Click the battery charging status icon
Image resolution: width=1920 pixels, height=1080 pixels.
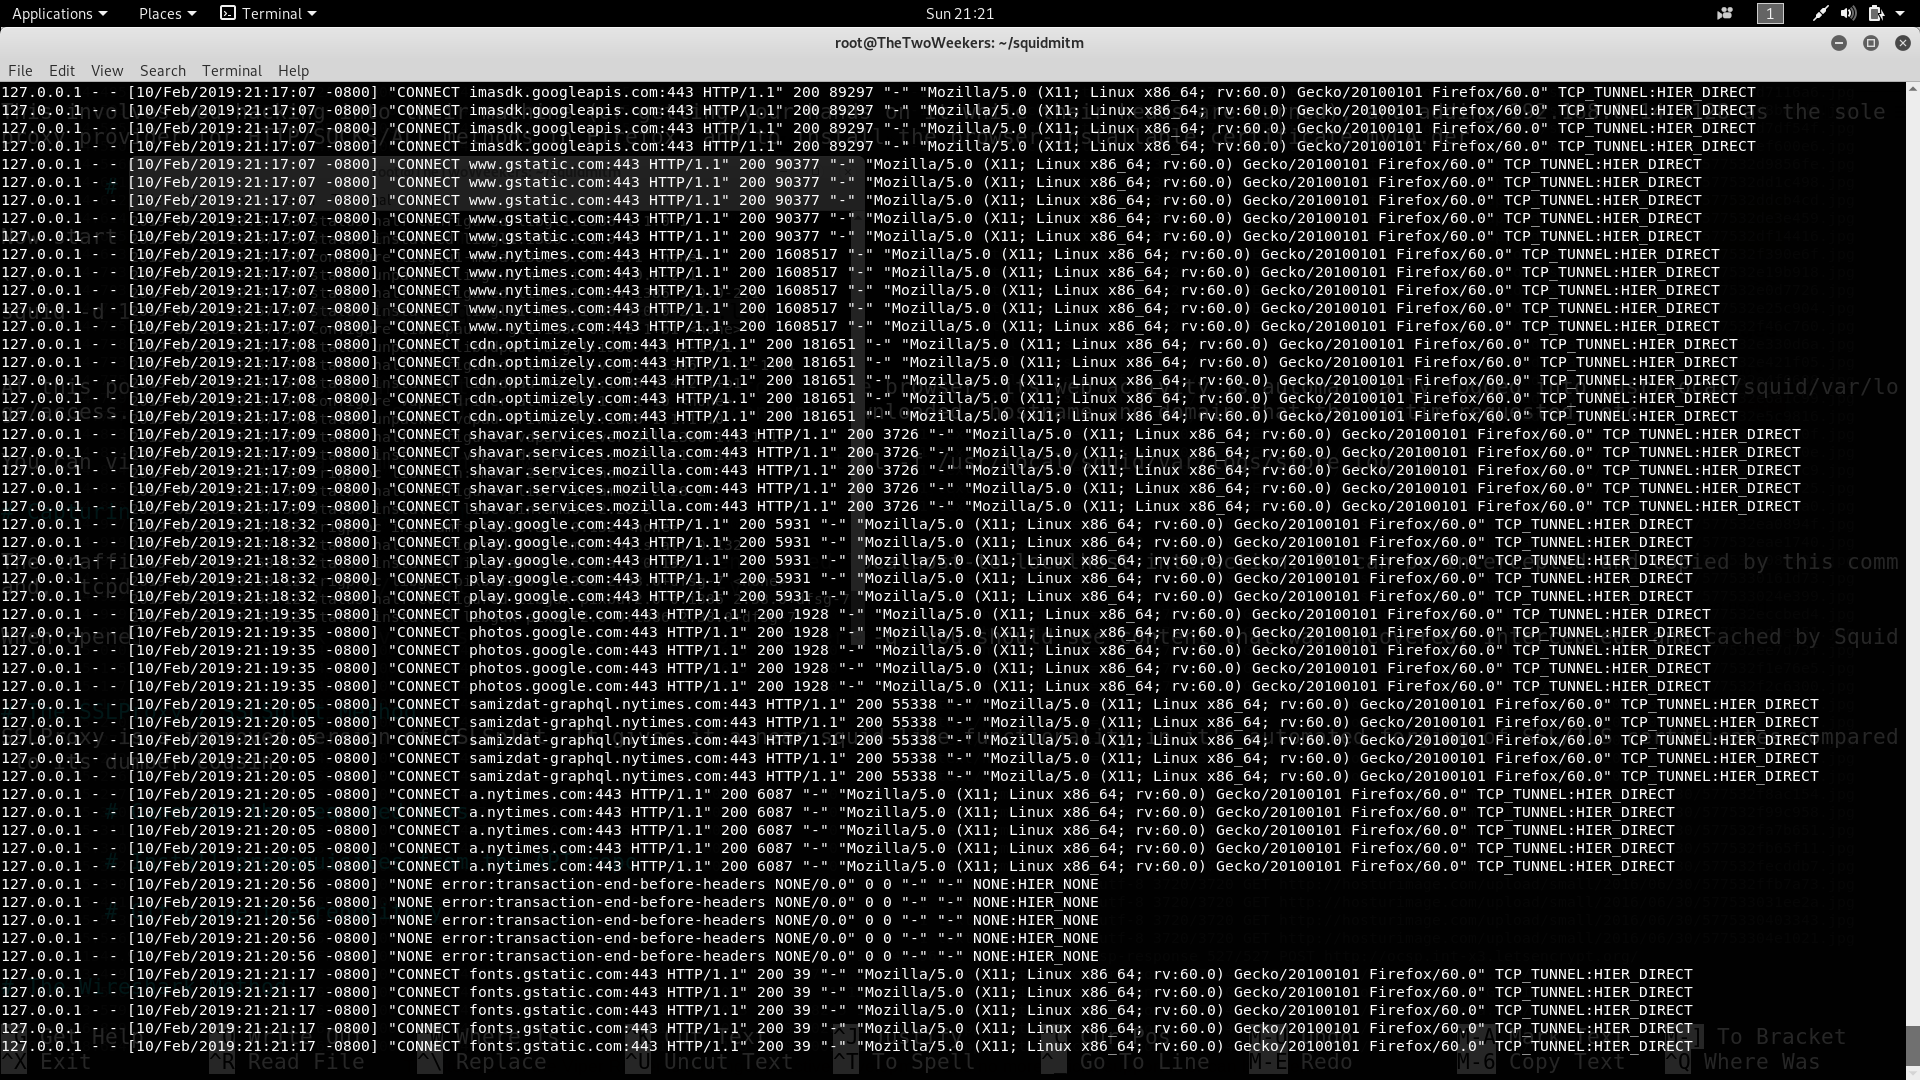(1876, 13)
